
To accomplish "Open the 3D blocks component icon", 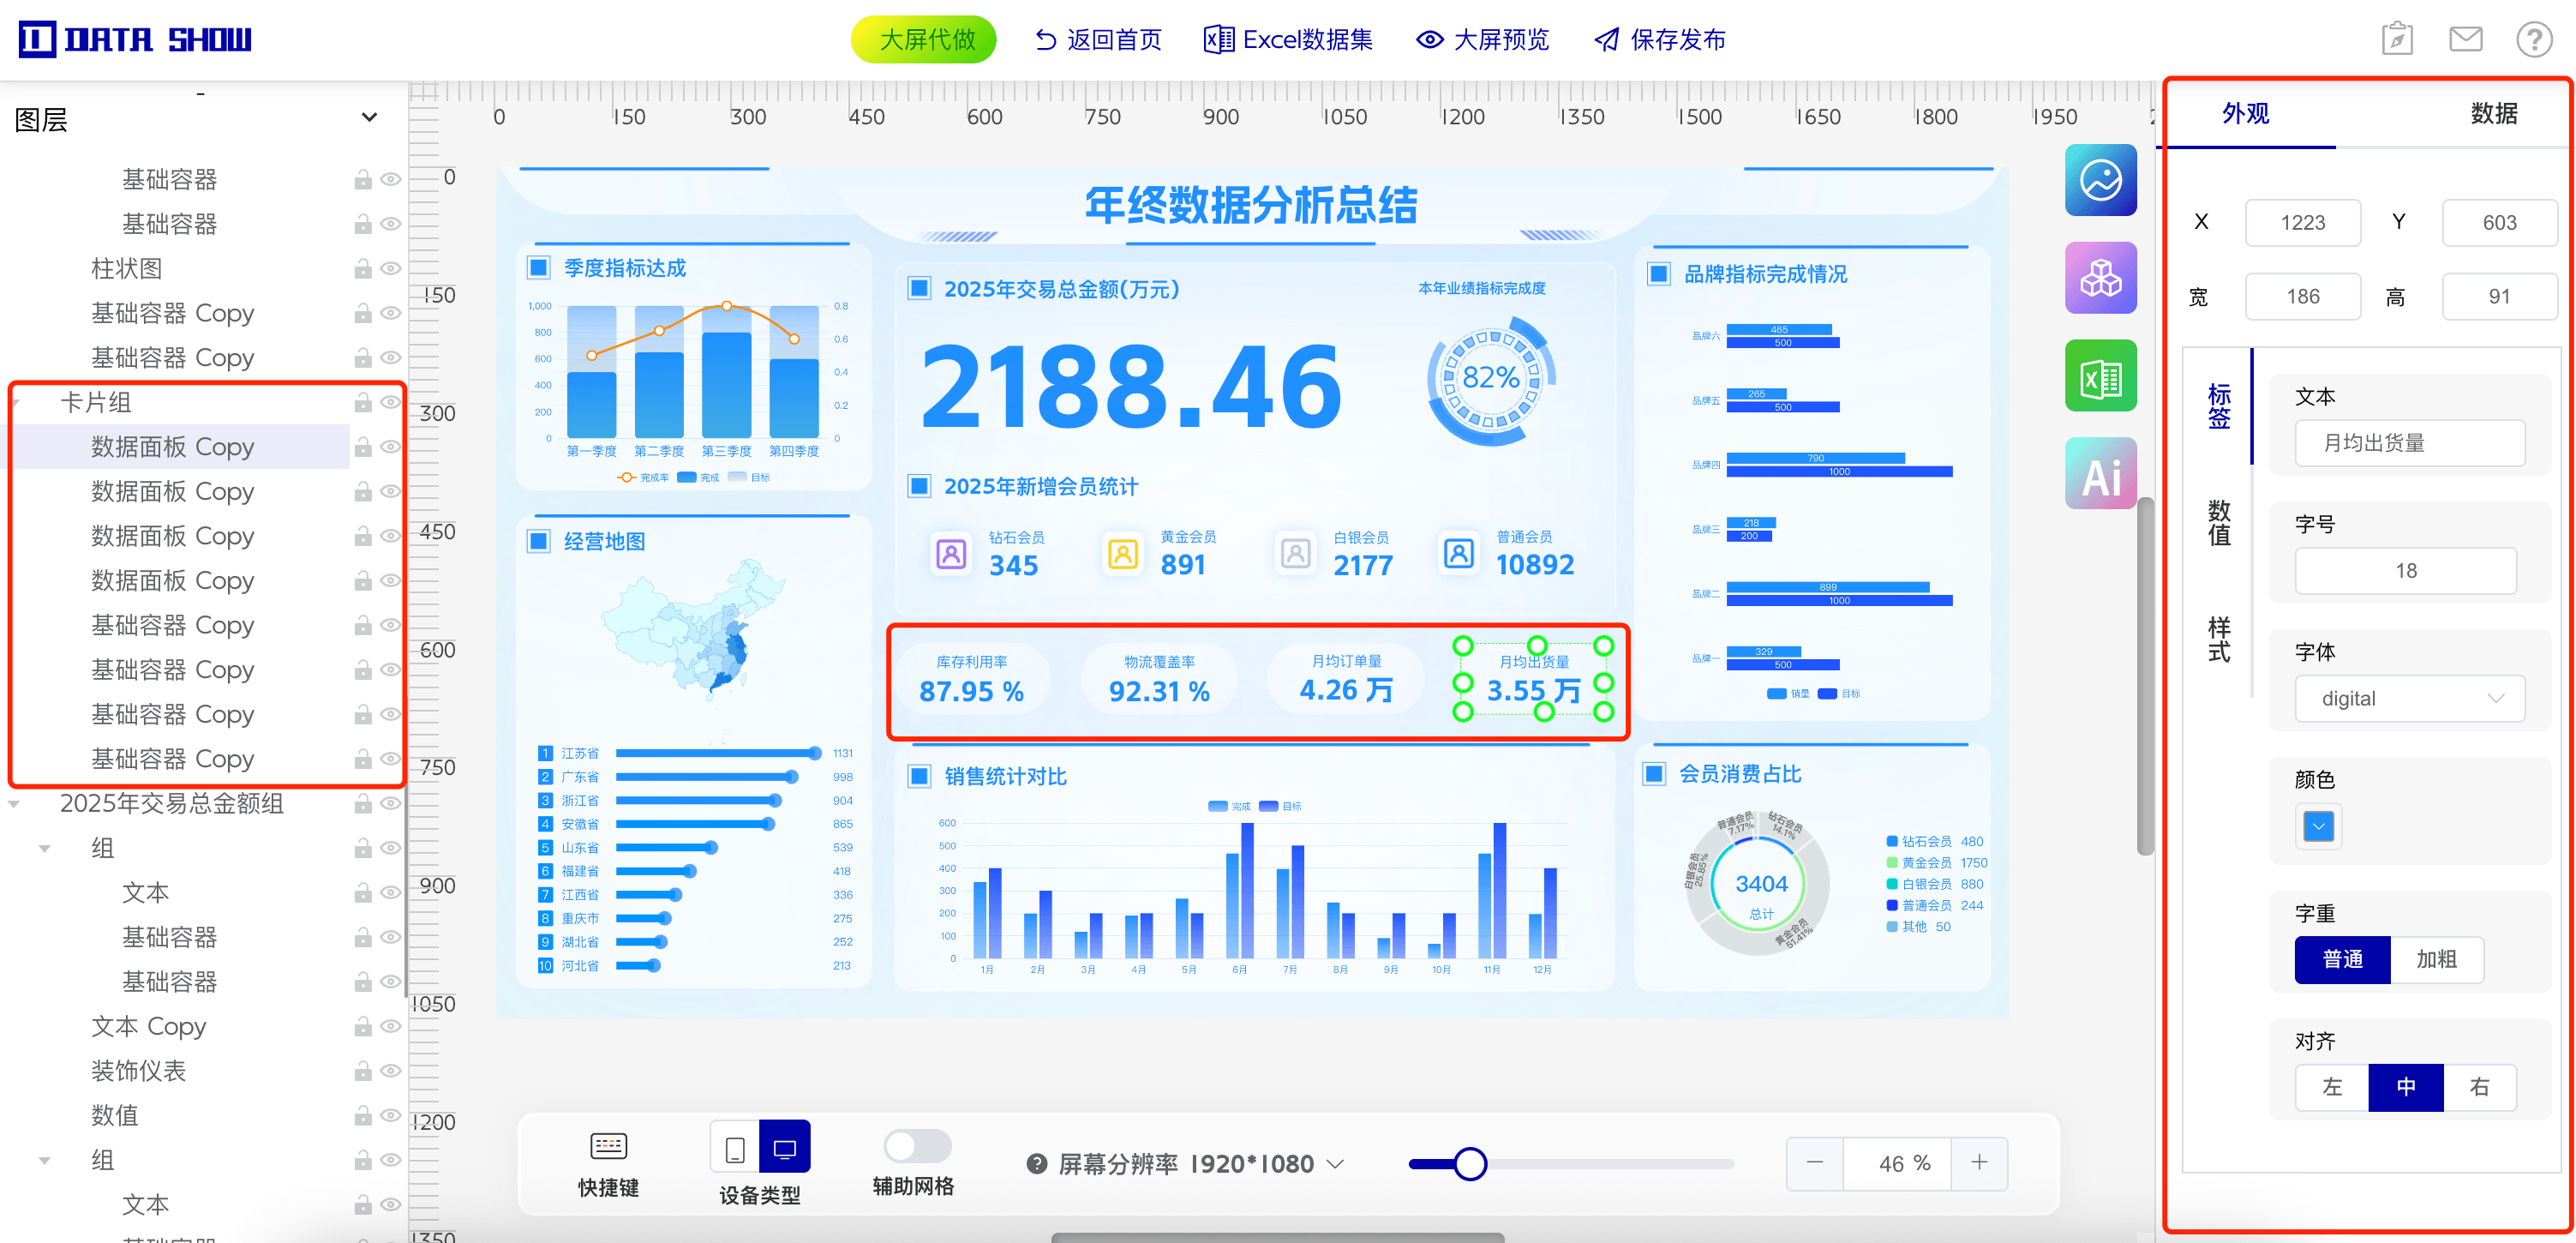I will tap(2100, 278).
